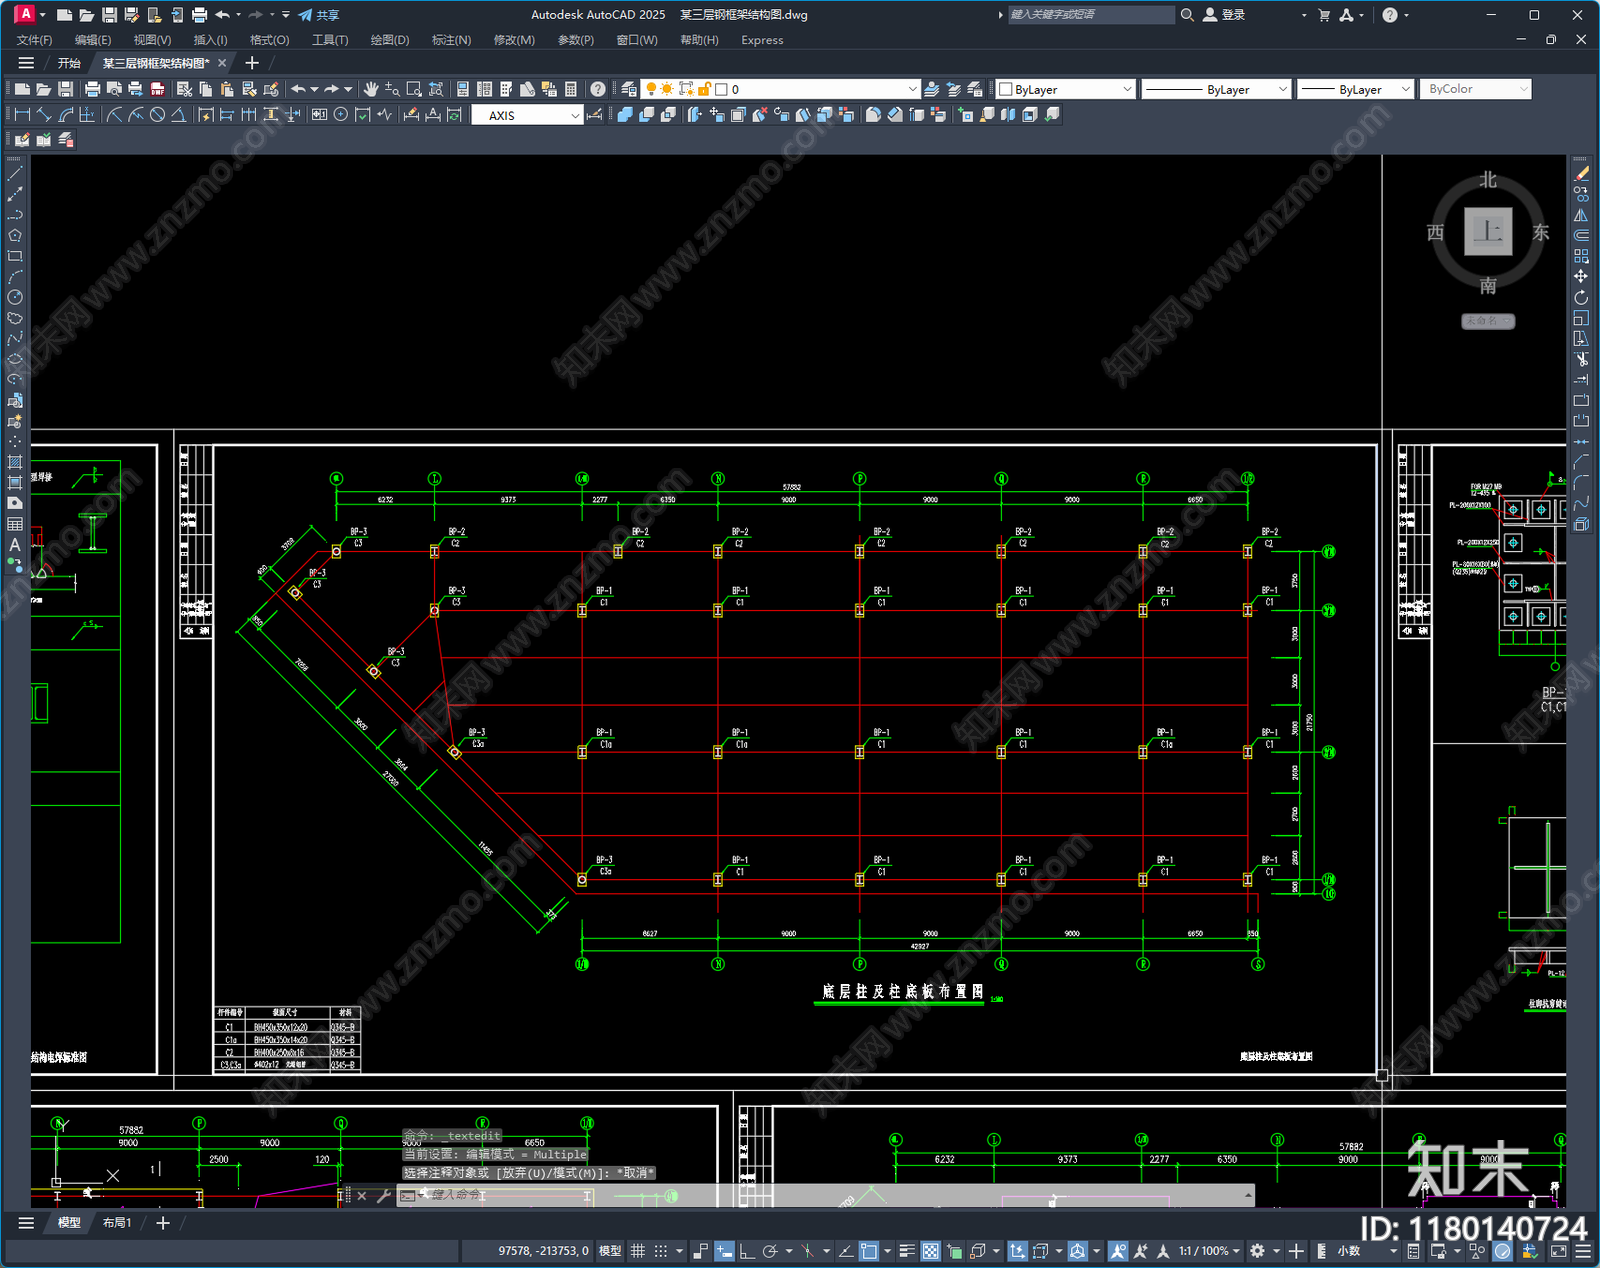
Task: Open the Help question mark icon
Action: [598, 89]
